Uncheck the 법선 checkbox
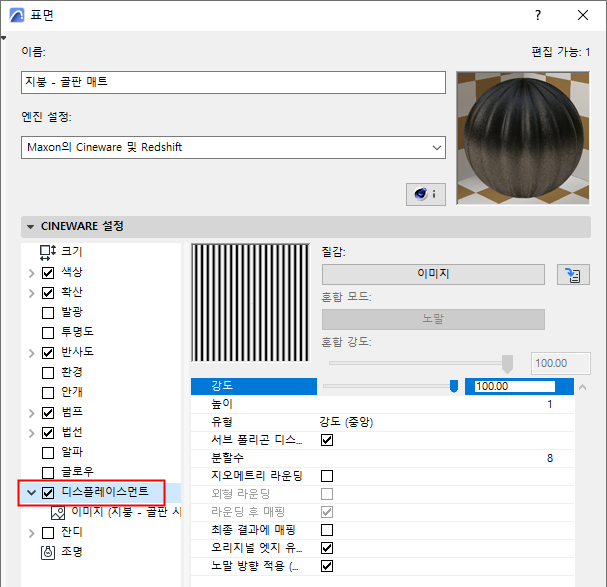 48,433
